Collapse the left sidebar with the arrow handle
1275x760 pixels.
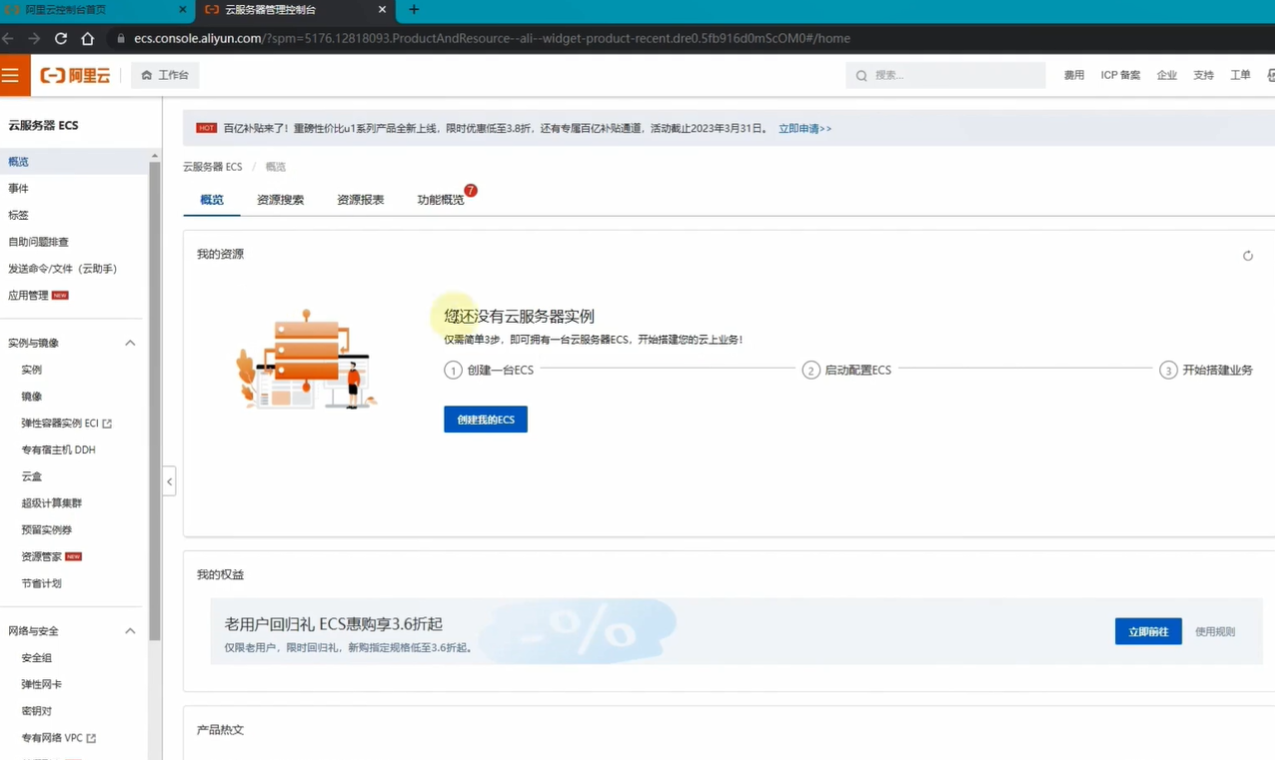tap(169, 482)
